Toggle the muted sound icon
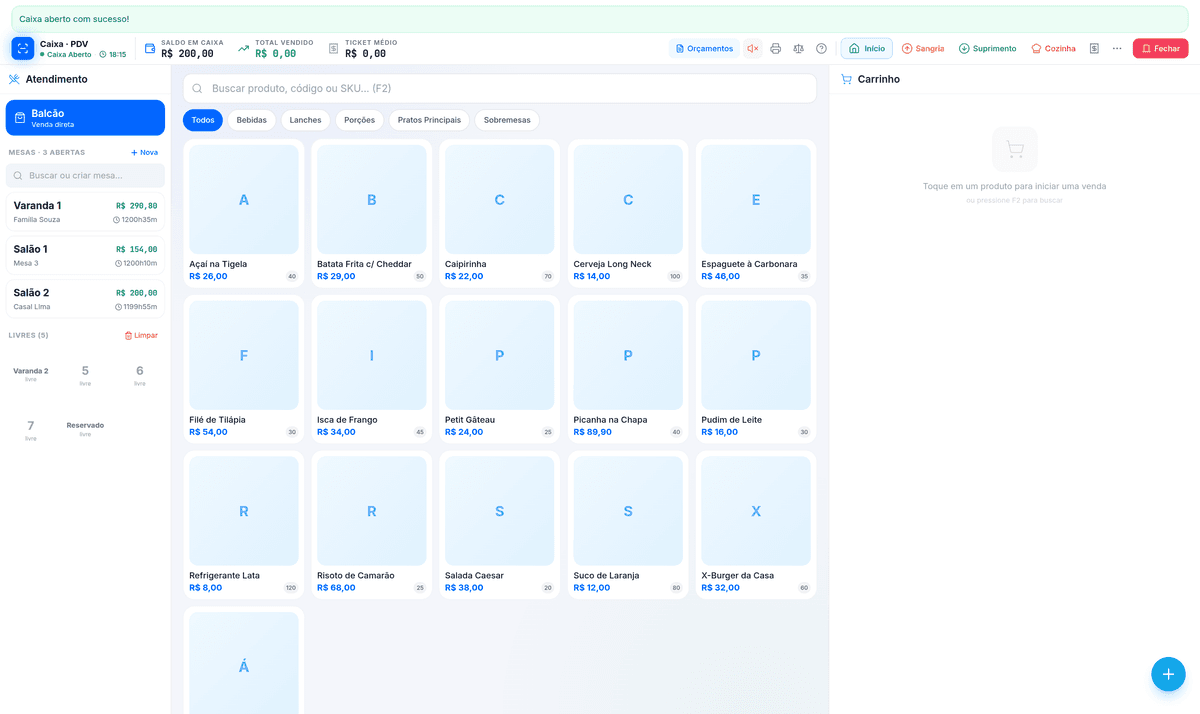This screenshot has width=1200, height=714. [753, 48]
